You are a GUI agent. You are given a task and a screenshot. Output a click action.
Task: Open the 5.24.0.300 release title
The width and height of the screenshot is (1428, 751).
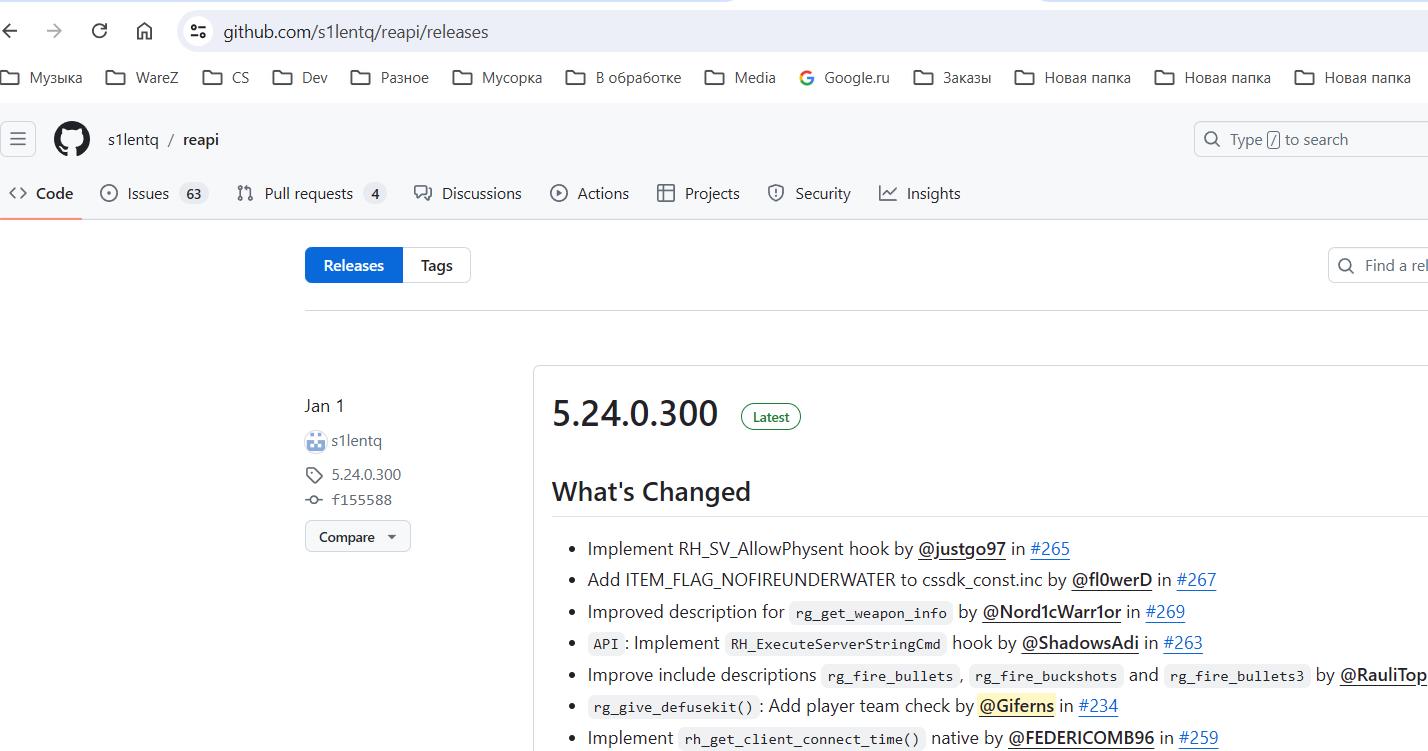click(635, 413)
